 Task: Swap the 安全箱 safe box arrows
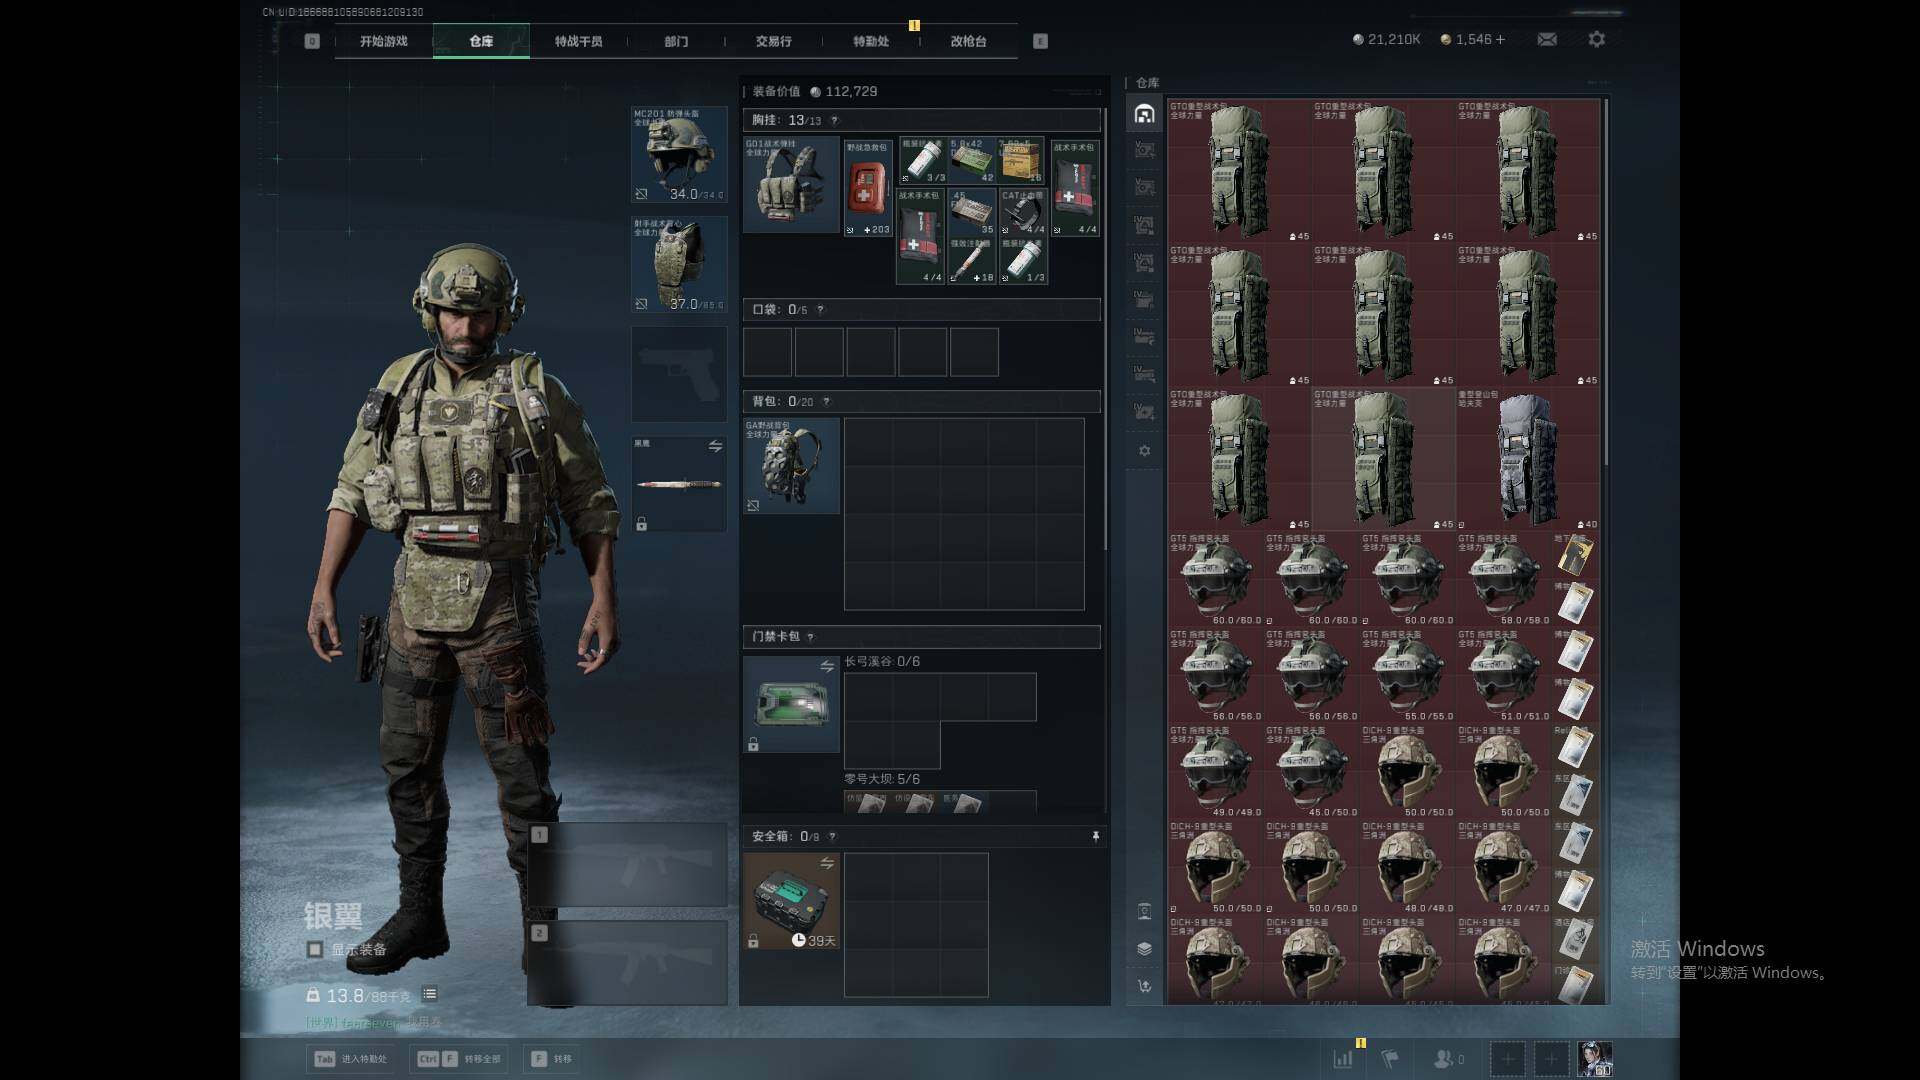[x=827, y=863]
